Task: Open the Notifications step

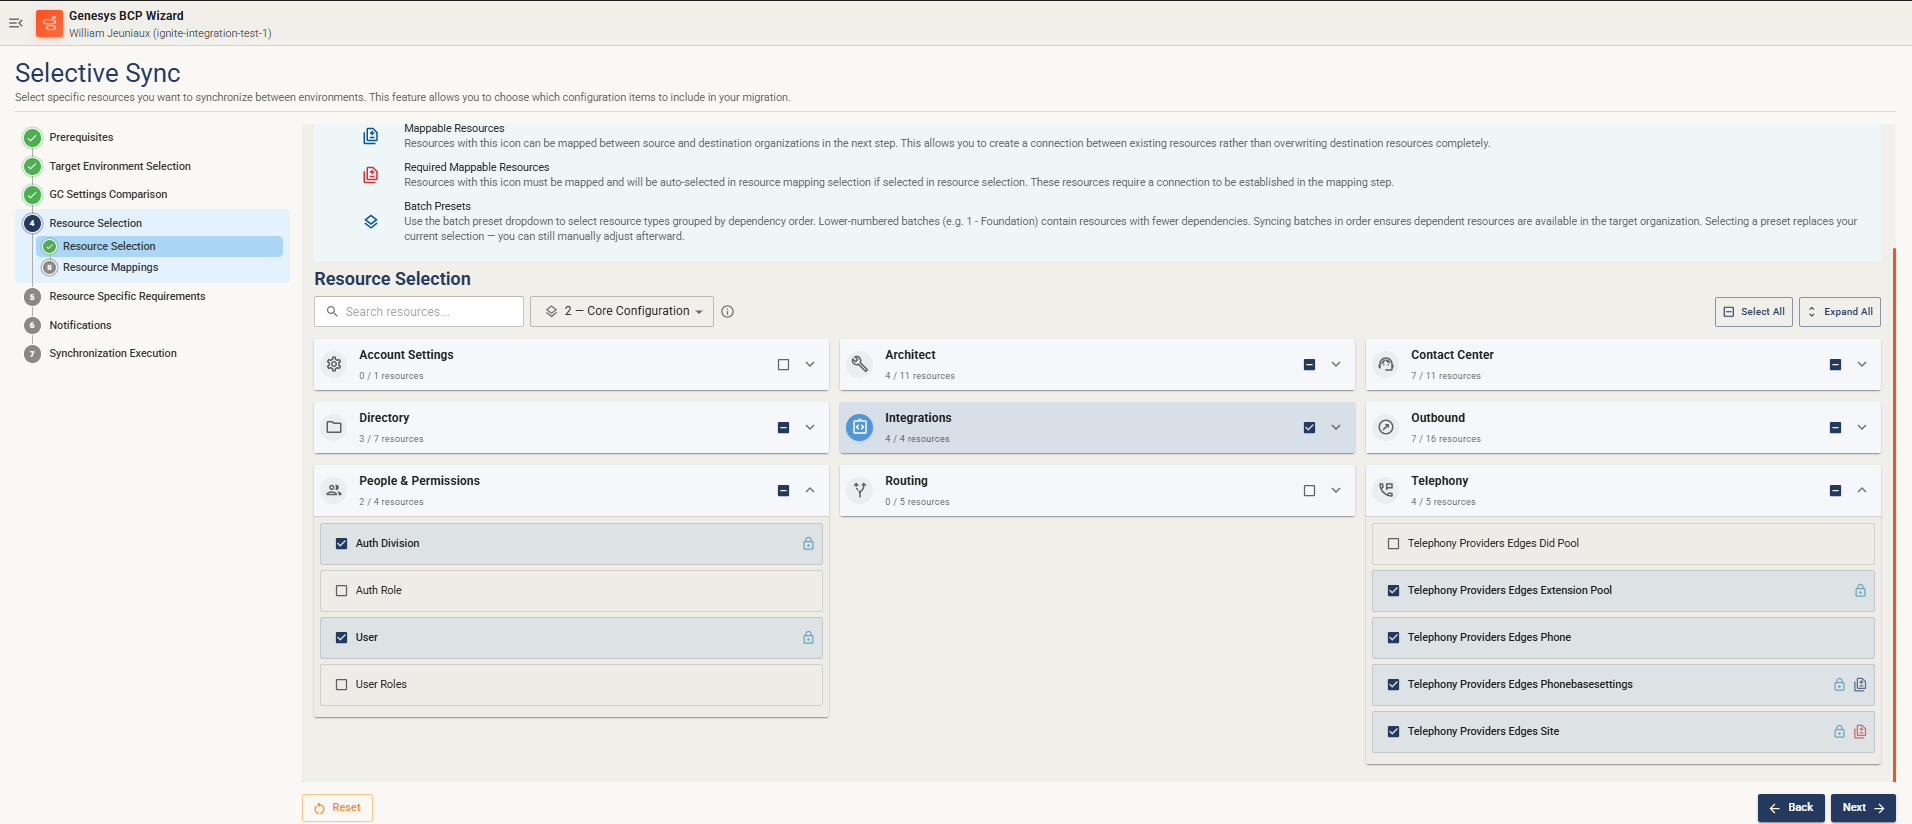Action: click(x=80, y=326)
